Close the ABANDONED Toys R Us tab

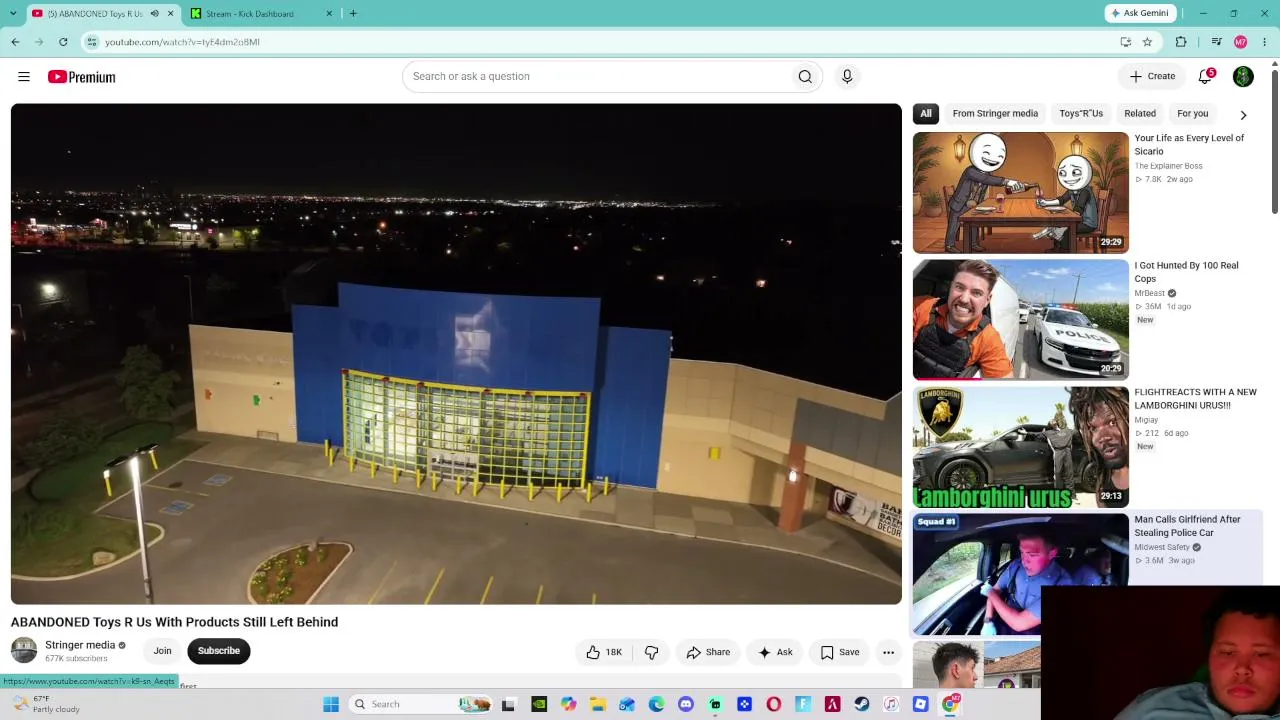170,13
